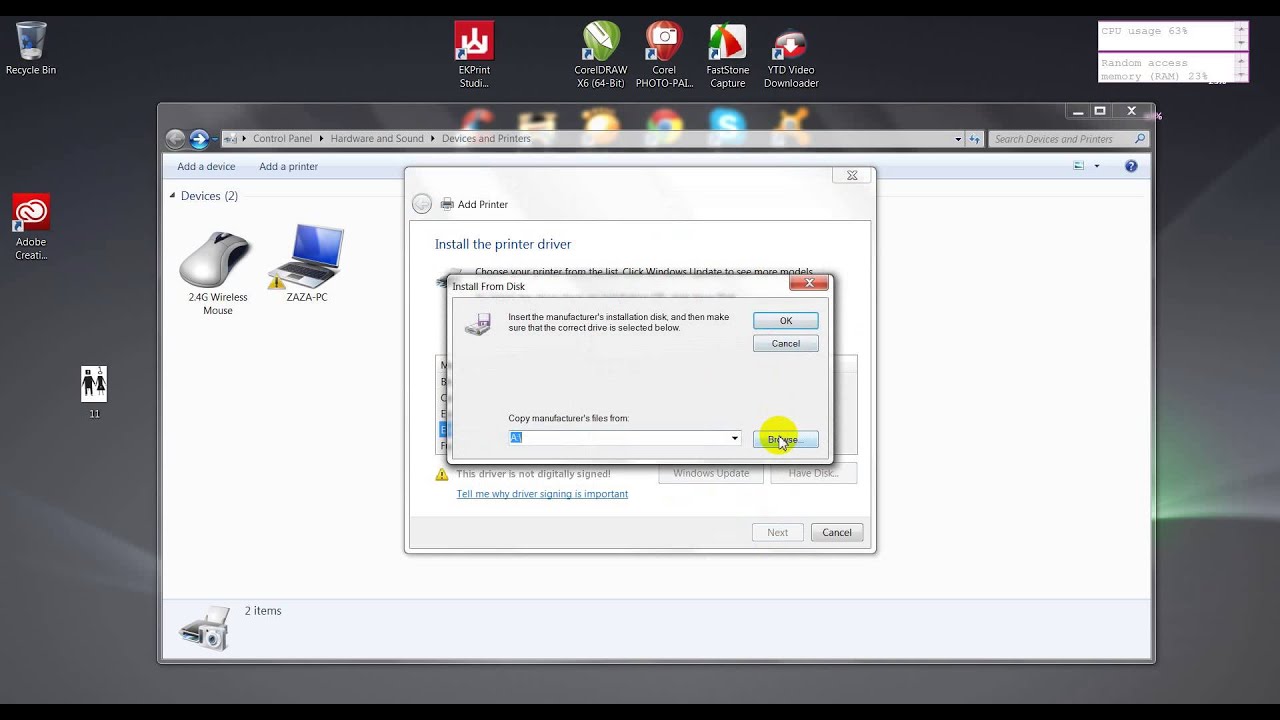Open the Recycle Bin desktop icon
The image size is (1280, 720).
point(31,48)
